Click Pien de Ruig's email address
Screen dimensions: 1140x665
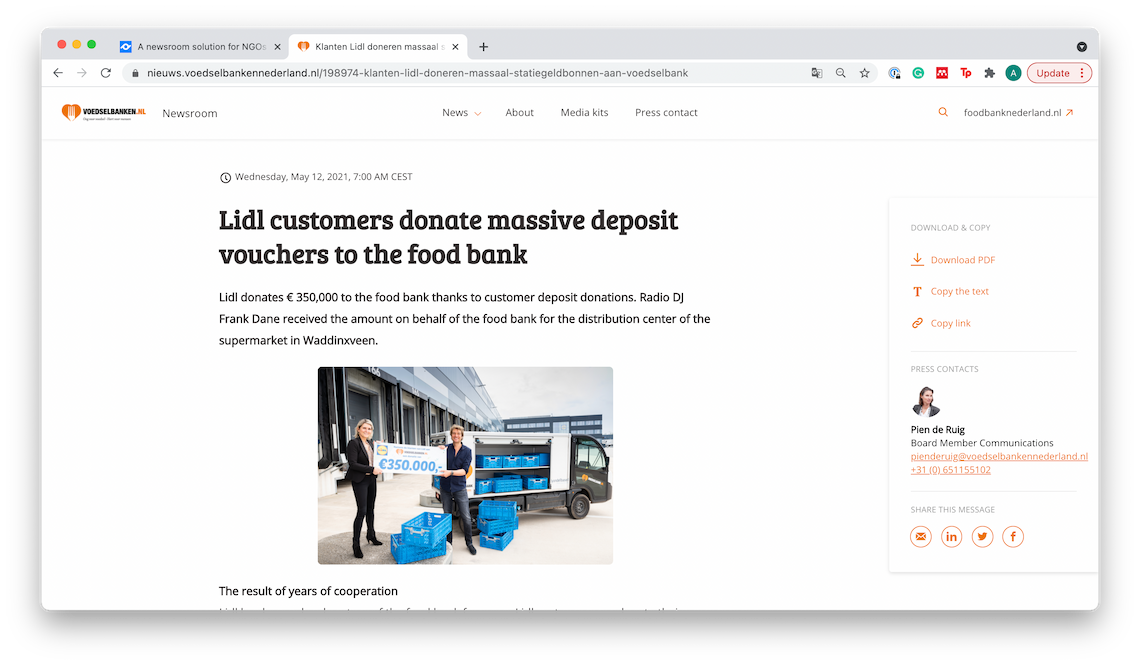998,457
